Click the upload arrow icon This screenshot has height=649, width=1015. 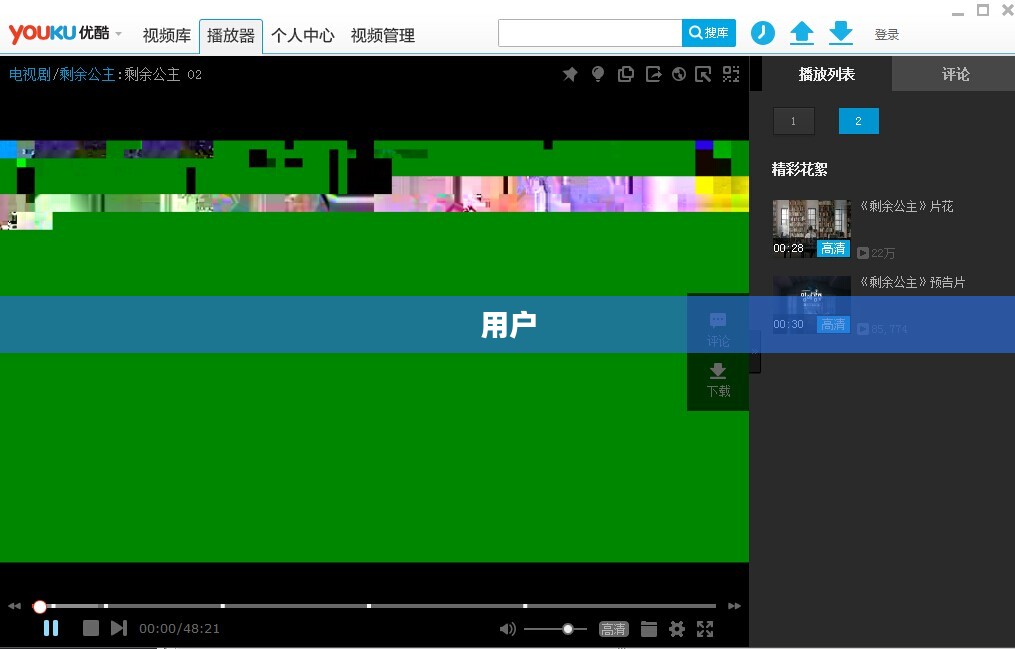click(x=801, y=32)
